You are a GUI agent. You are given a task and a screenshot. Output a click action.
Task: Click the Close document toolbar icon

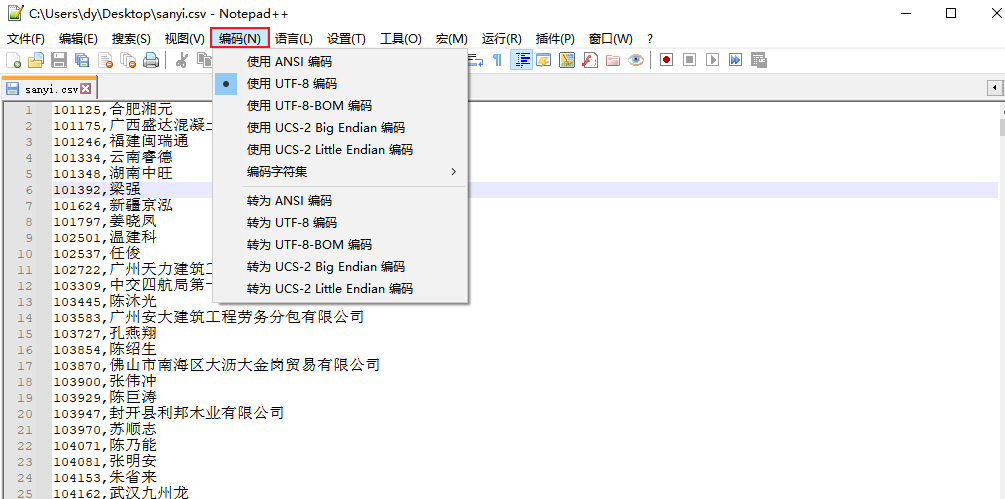point(105,60)
